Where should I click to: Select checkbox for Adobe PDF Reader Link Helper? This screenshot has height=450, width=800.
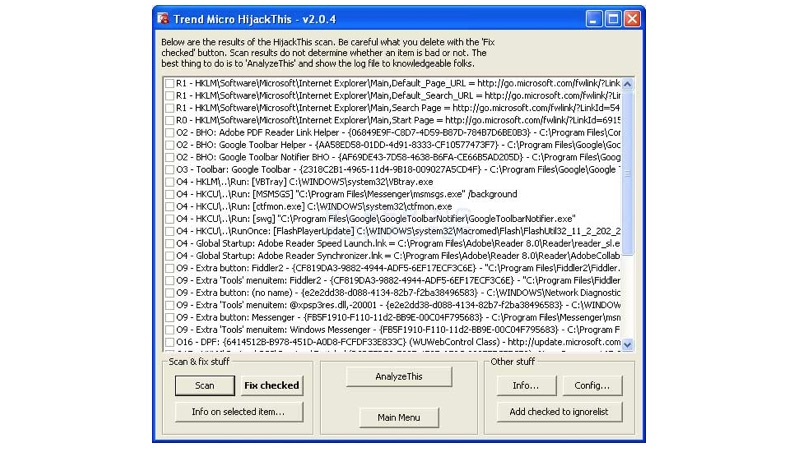[x=169, y=133]
